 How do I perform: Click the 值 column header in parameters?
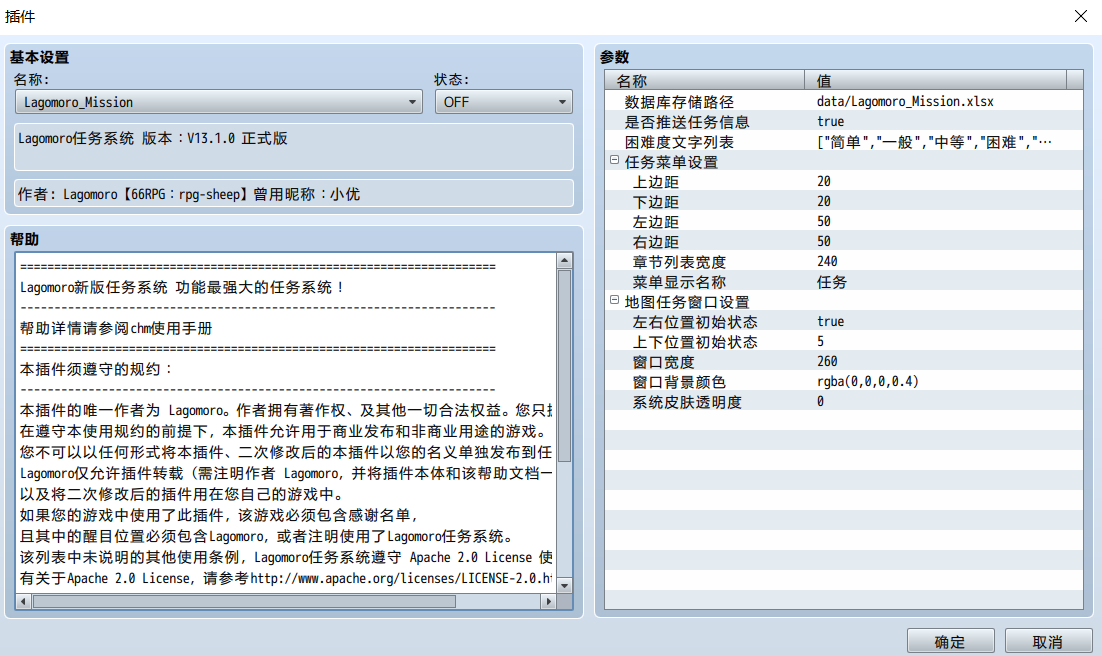935,80
